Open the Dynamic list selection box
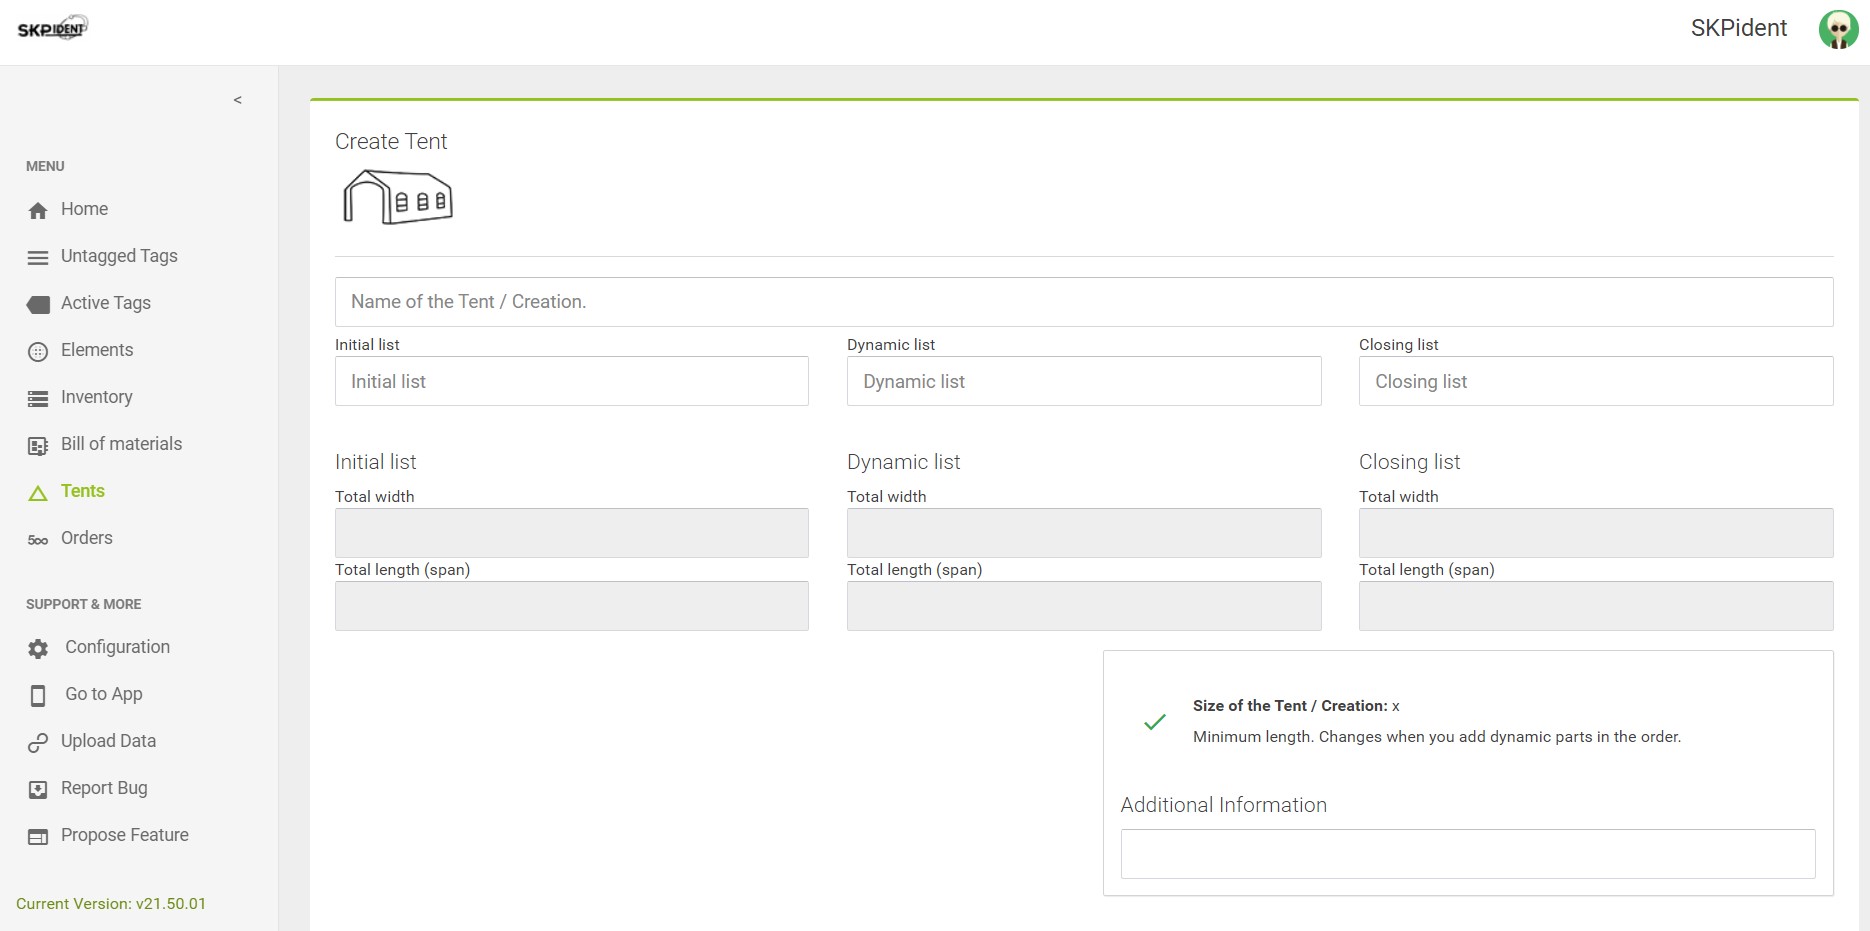The width and height of the screenshot is (1870, 931). 1083,381
